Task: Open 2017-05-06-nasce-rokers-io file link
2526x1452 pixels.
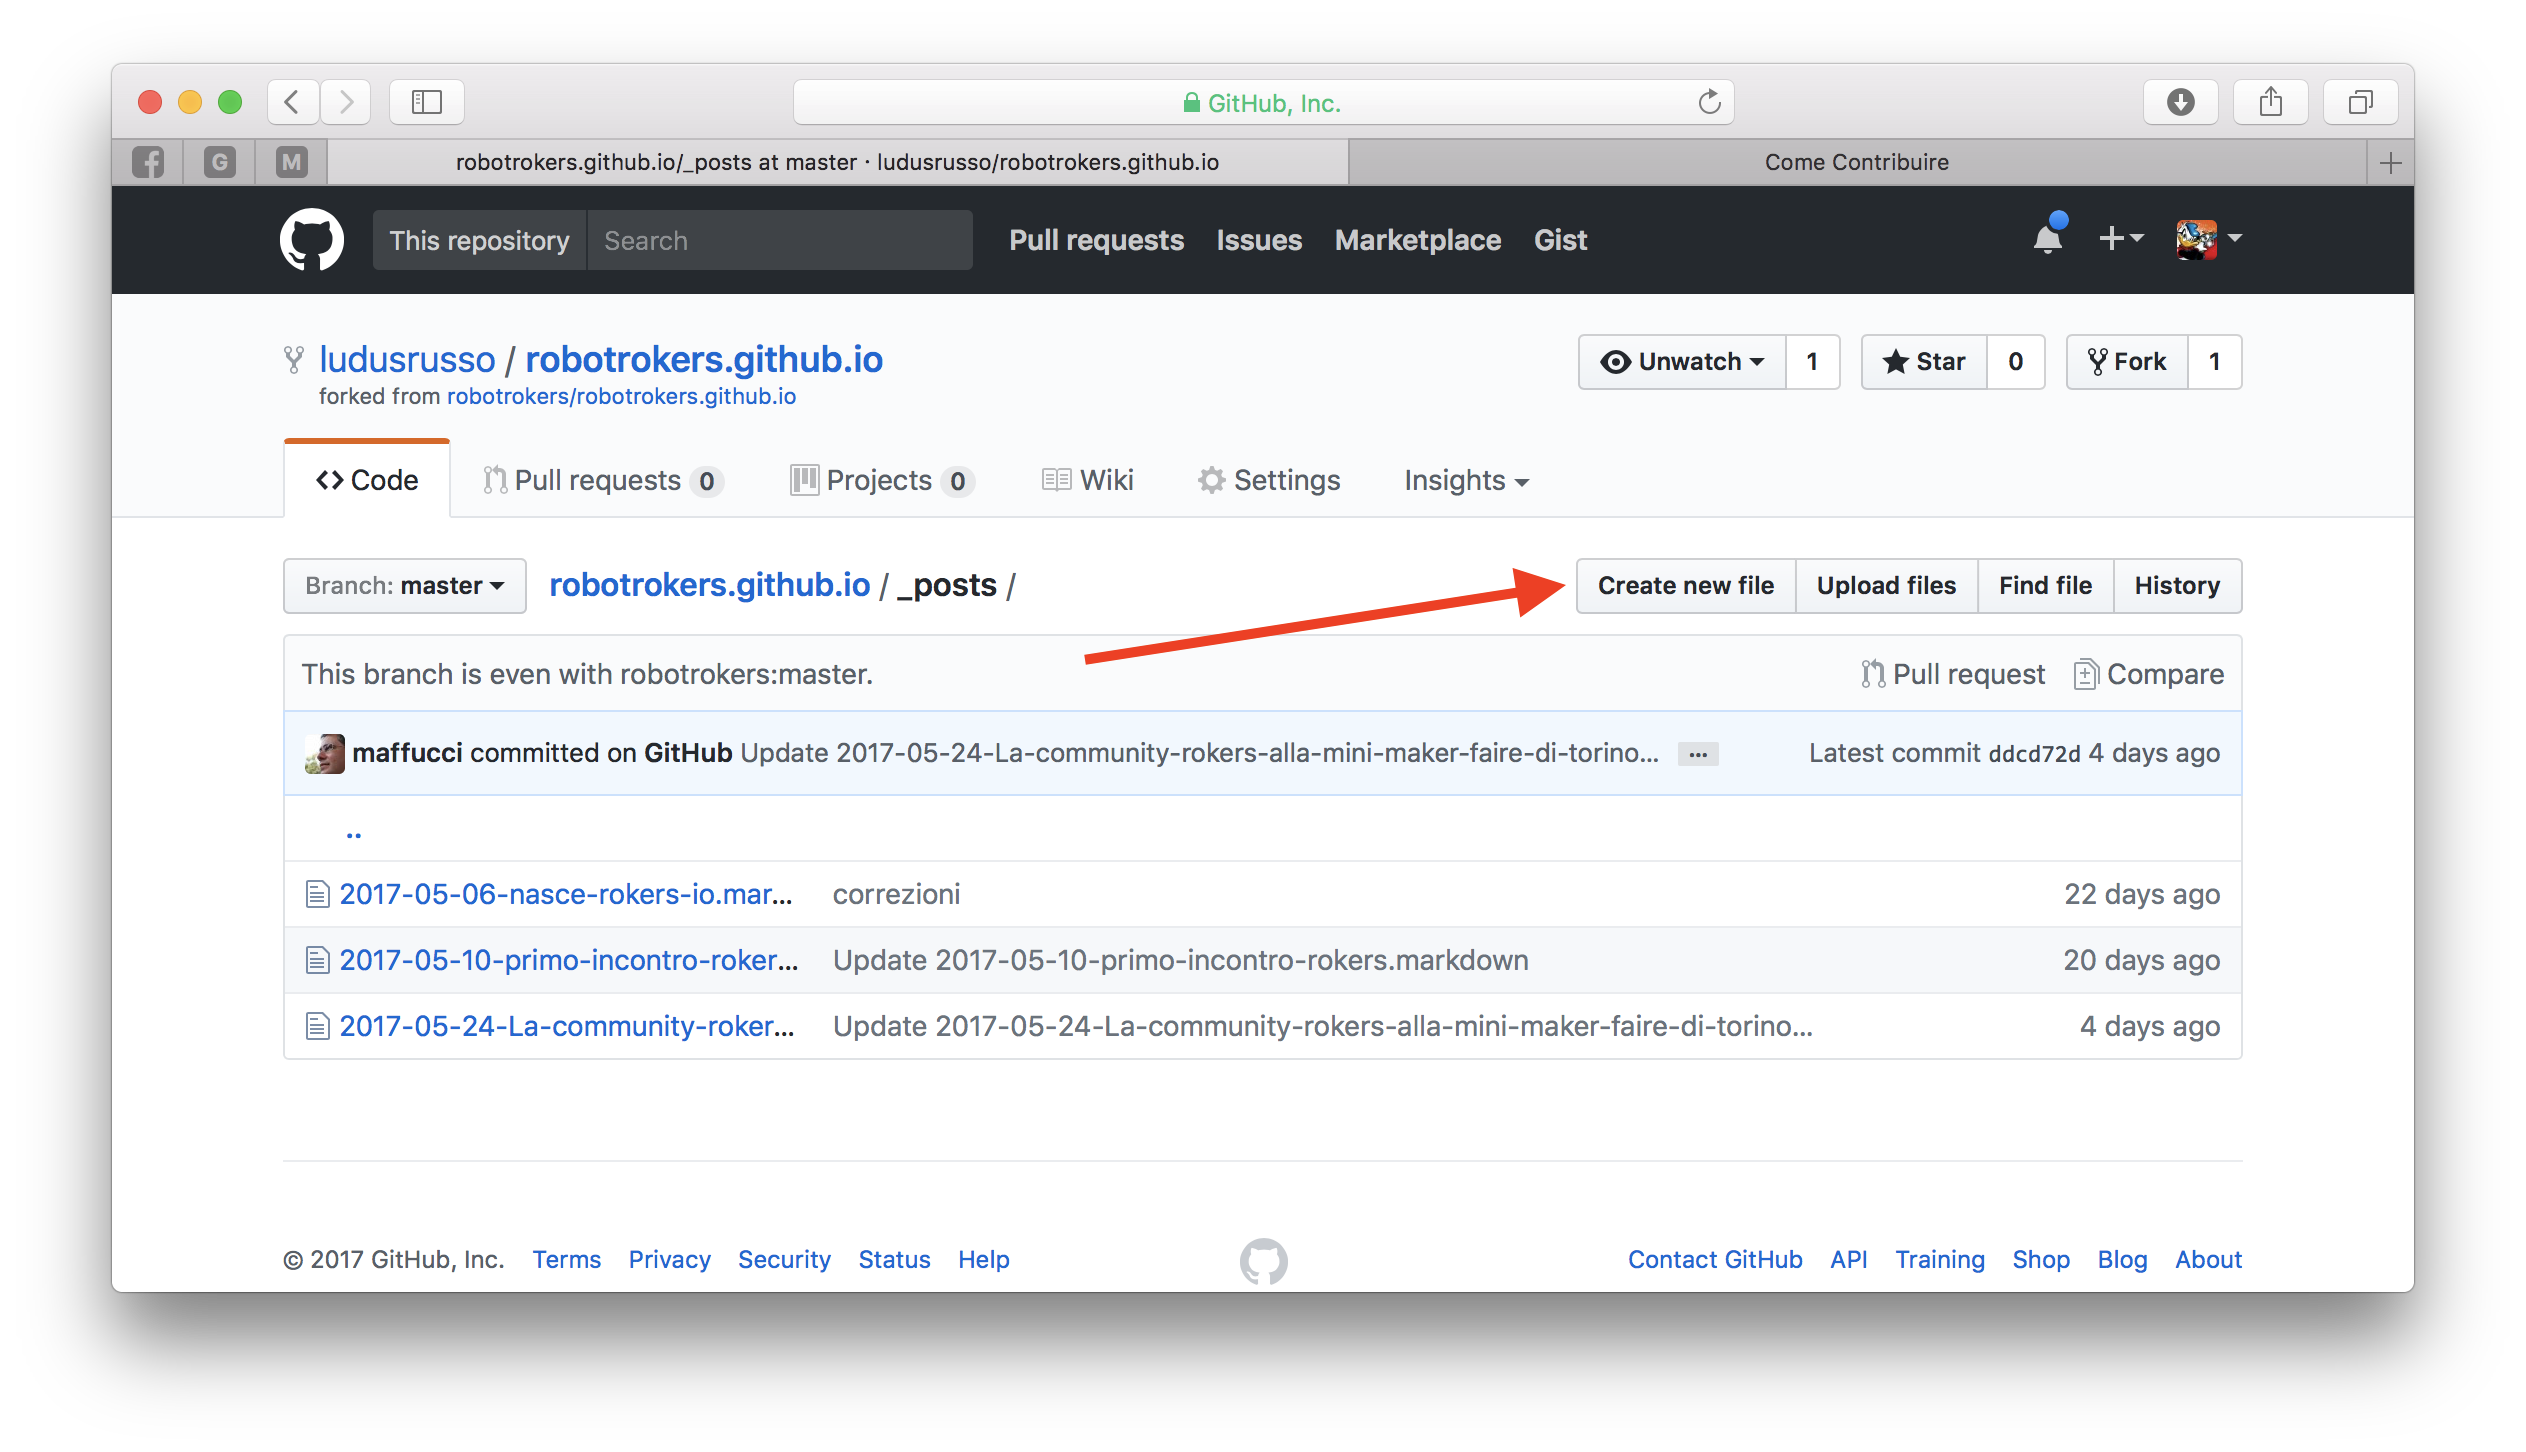Action: tap(565, 894)
